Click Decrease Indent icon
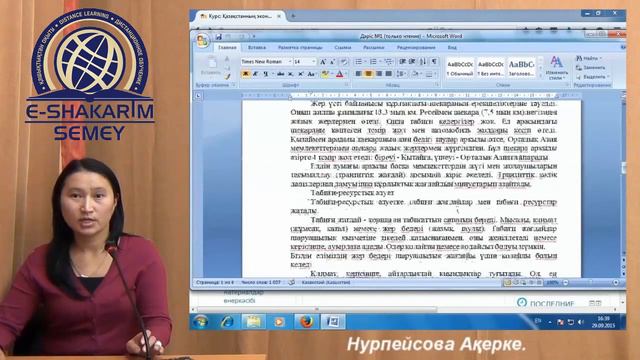 (402, 62)
